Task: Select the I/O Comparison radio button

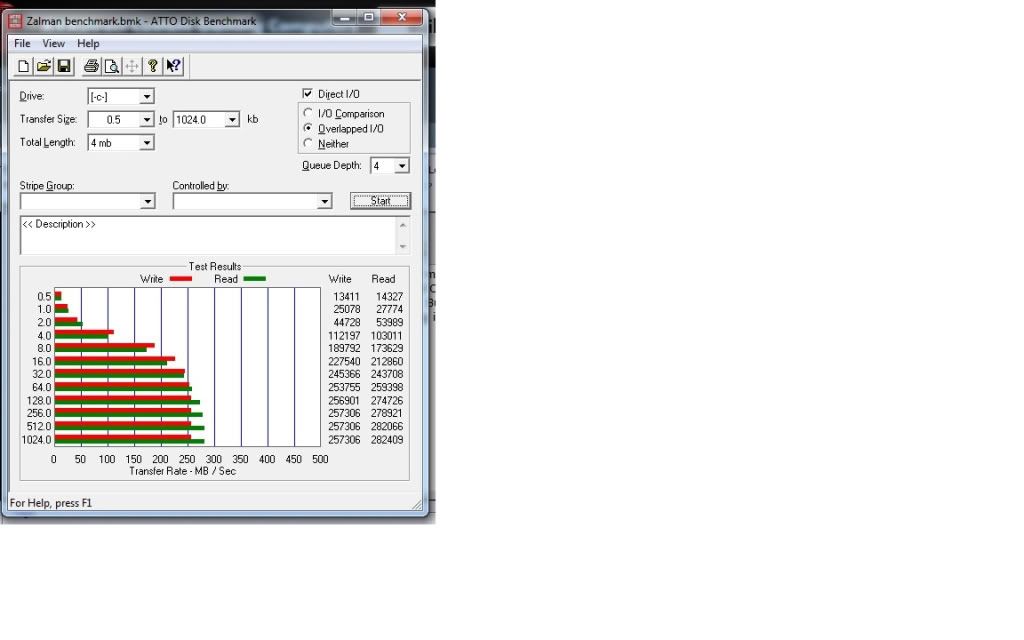Action: (x=308, y=113)
